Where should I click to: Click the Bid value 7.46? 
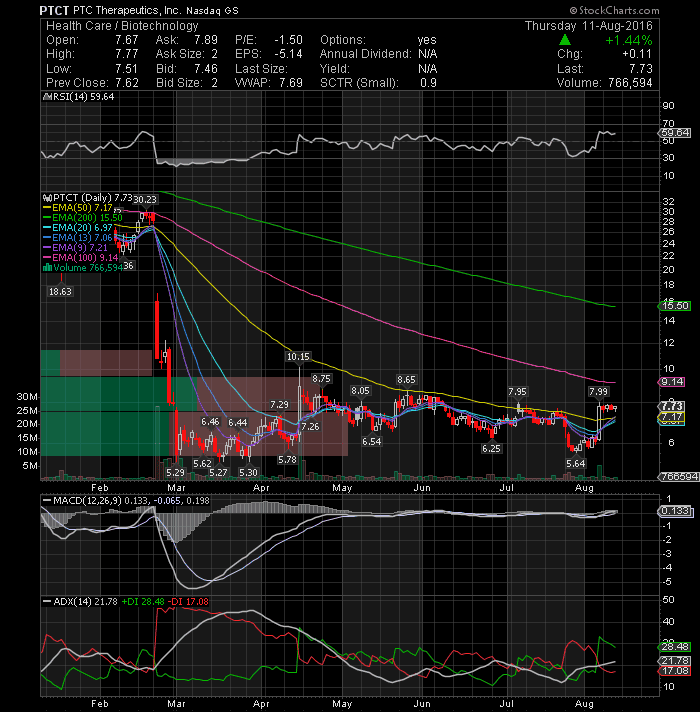[x=206, y=69]
